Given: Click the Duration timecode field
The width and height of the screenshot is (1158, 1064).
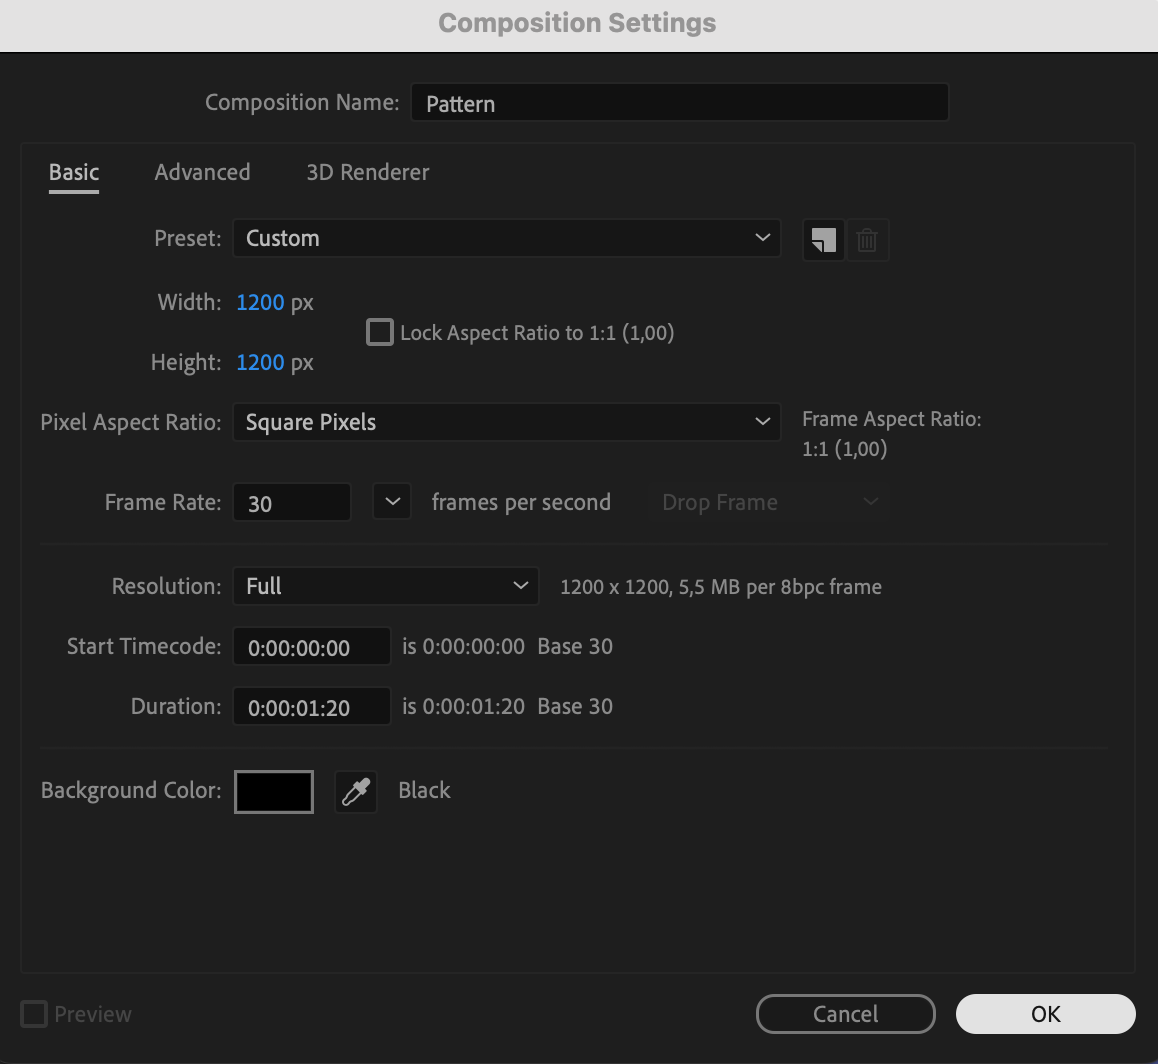Looking at the screenshot, I should (x=311, y=708).
